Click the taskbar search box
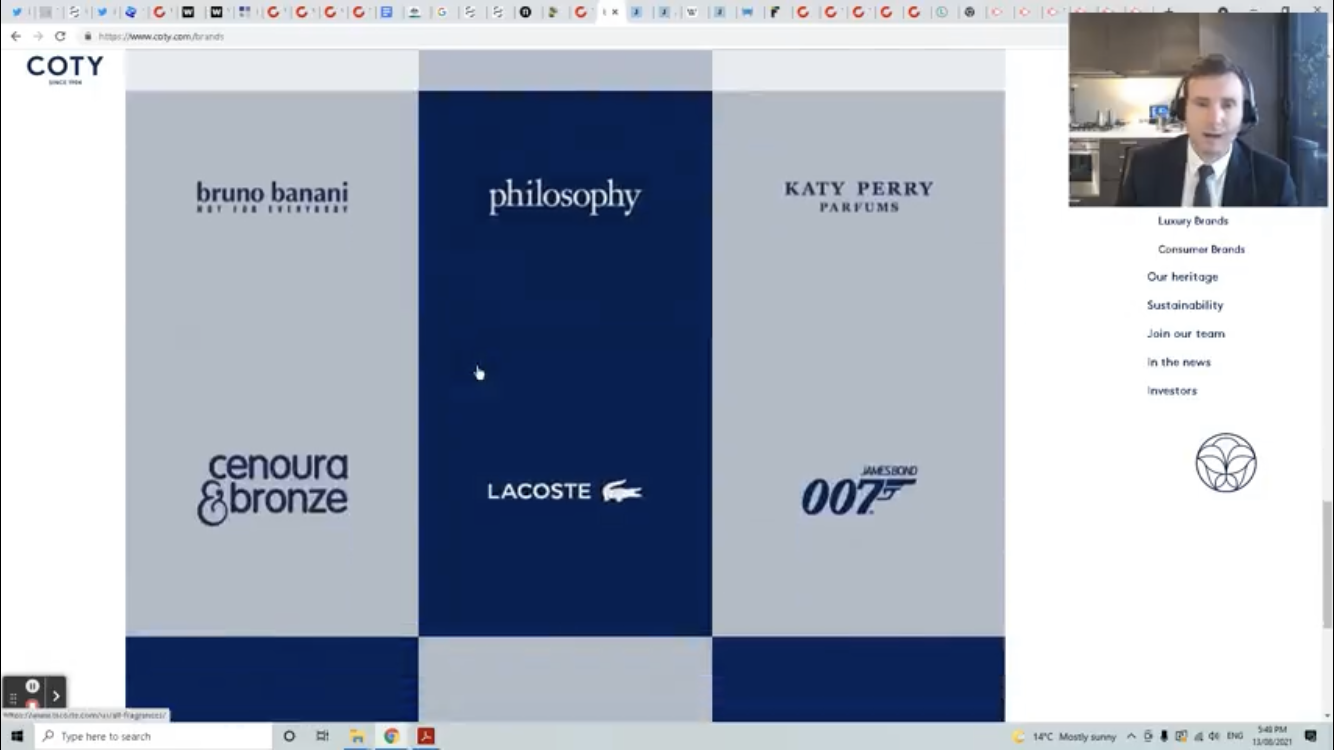The width and height of the screenshot is (1334, 750). [153, 736]
